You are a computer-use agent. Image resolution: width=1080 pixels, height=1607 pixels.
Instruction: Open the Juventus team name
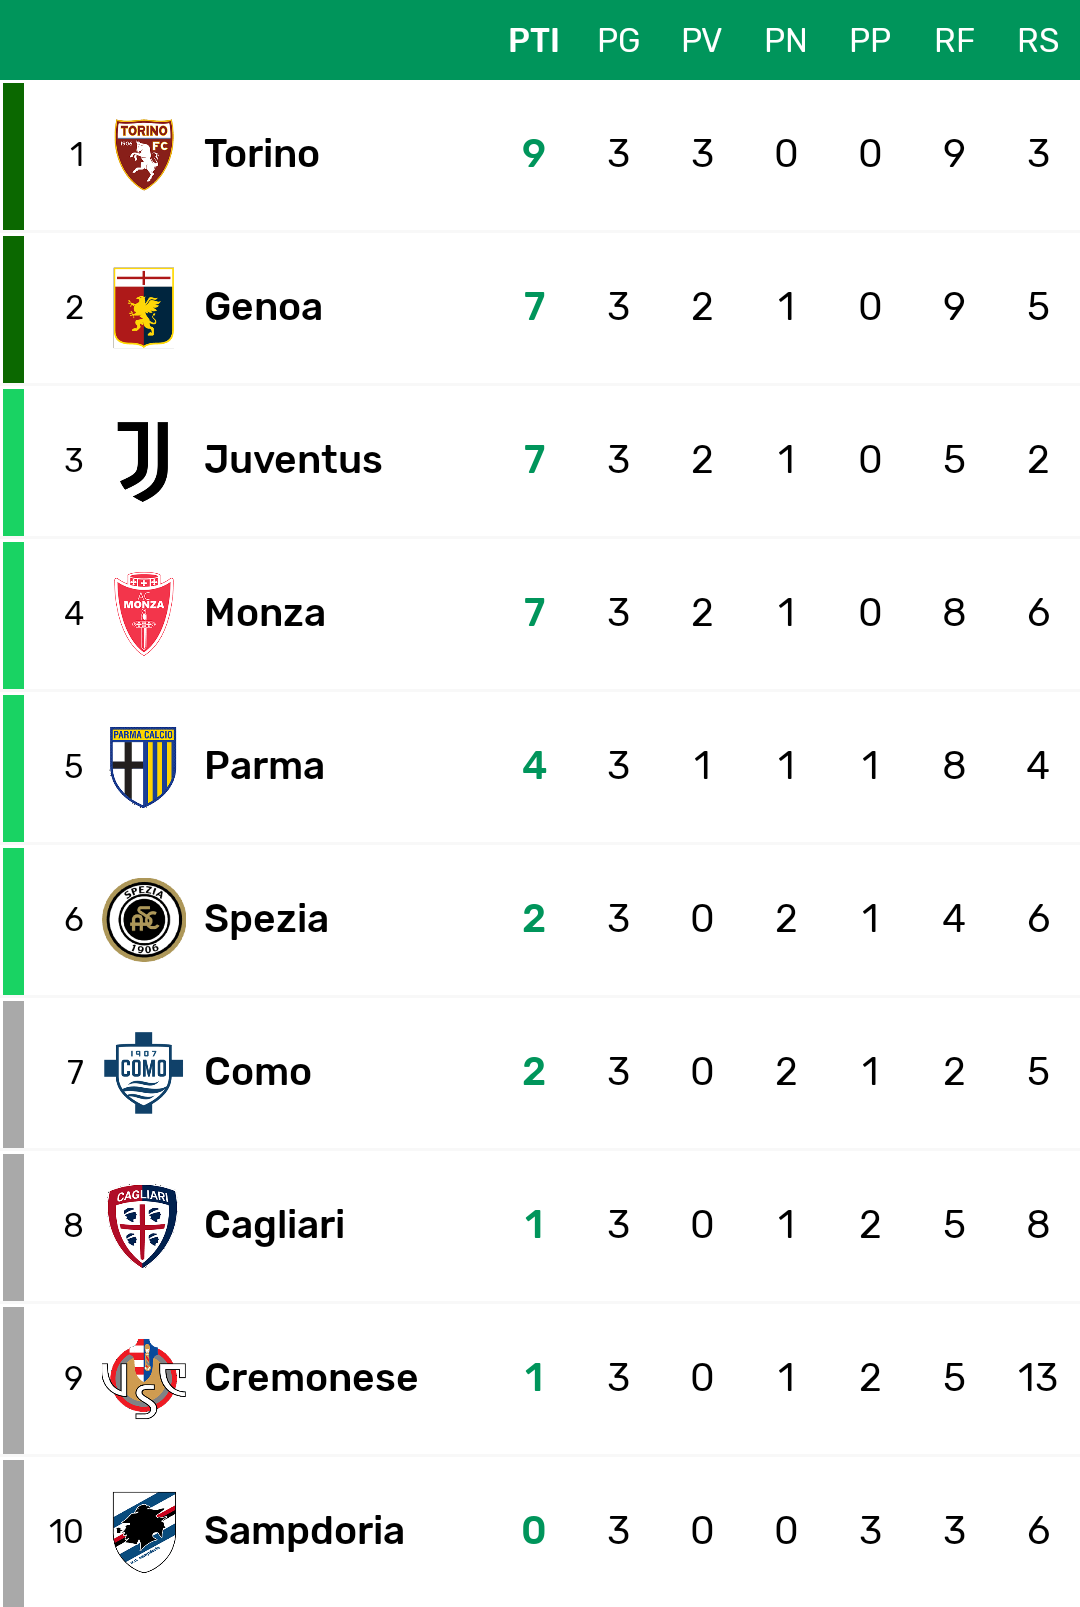point(293,460)
